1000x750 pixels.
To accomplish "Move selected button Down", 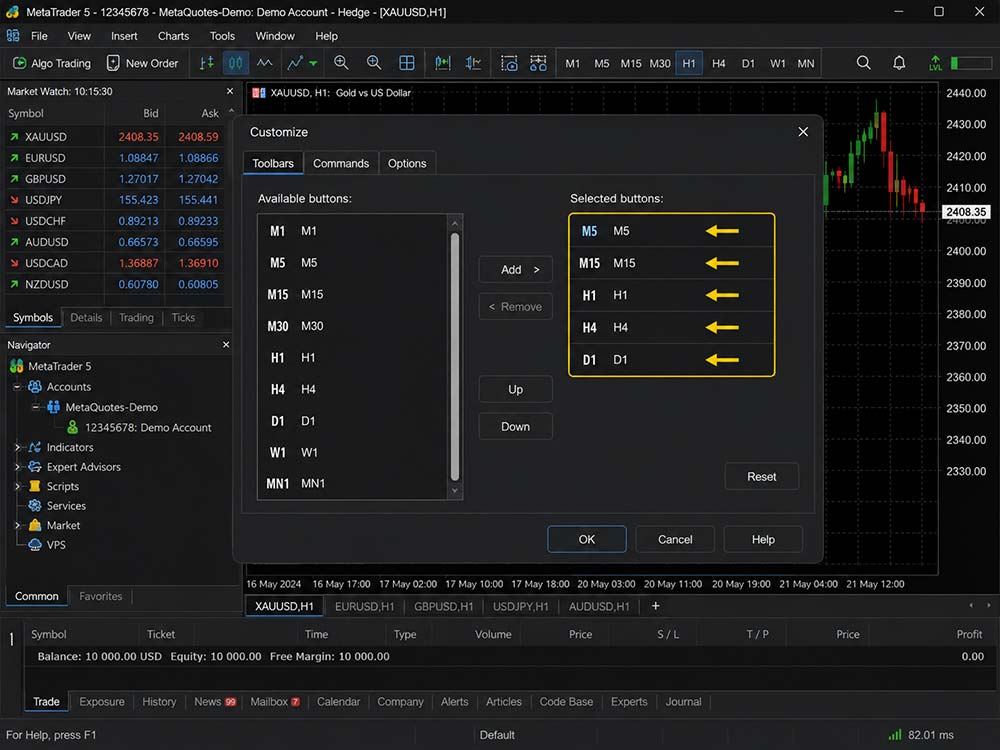I will click(515, 426).
